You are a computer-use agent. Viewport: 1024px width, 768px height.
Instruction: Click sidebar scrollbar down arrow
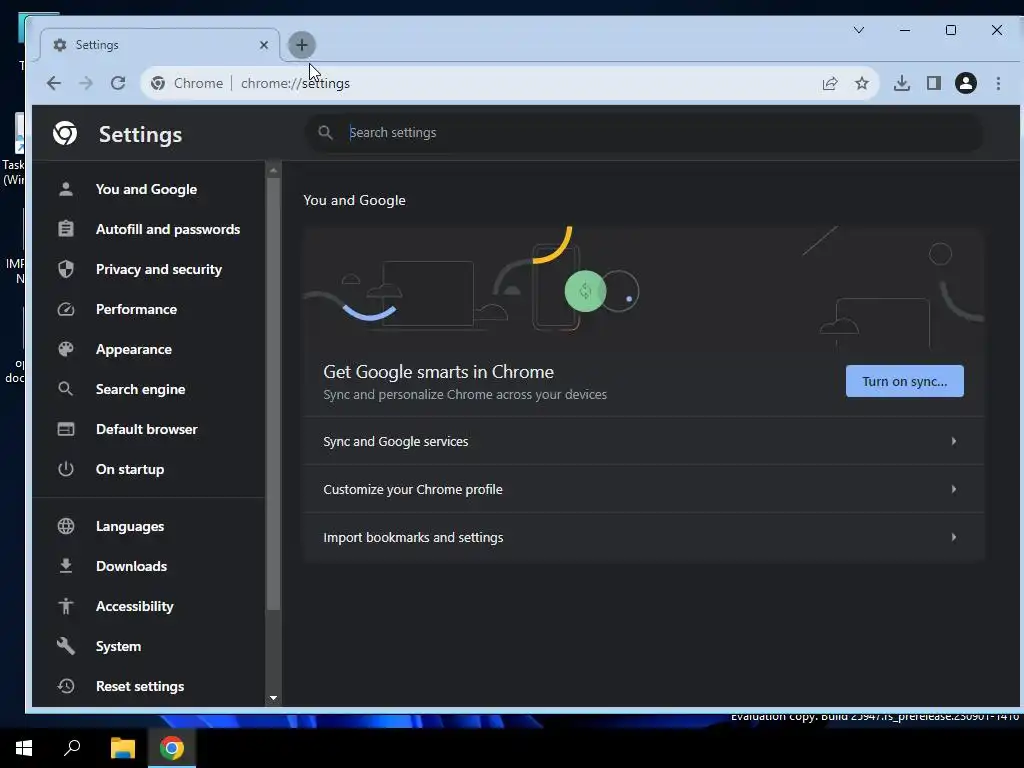(x=273, y=698)
